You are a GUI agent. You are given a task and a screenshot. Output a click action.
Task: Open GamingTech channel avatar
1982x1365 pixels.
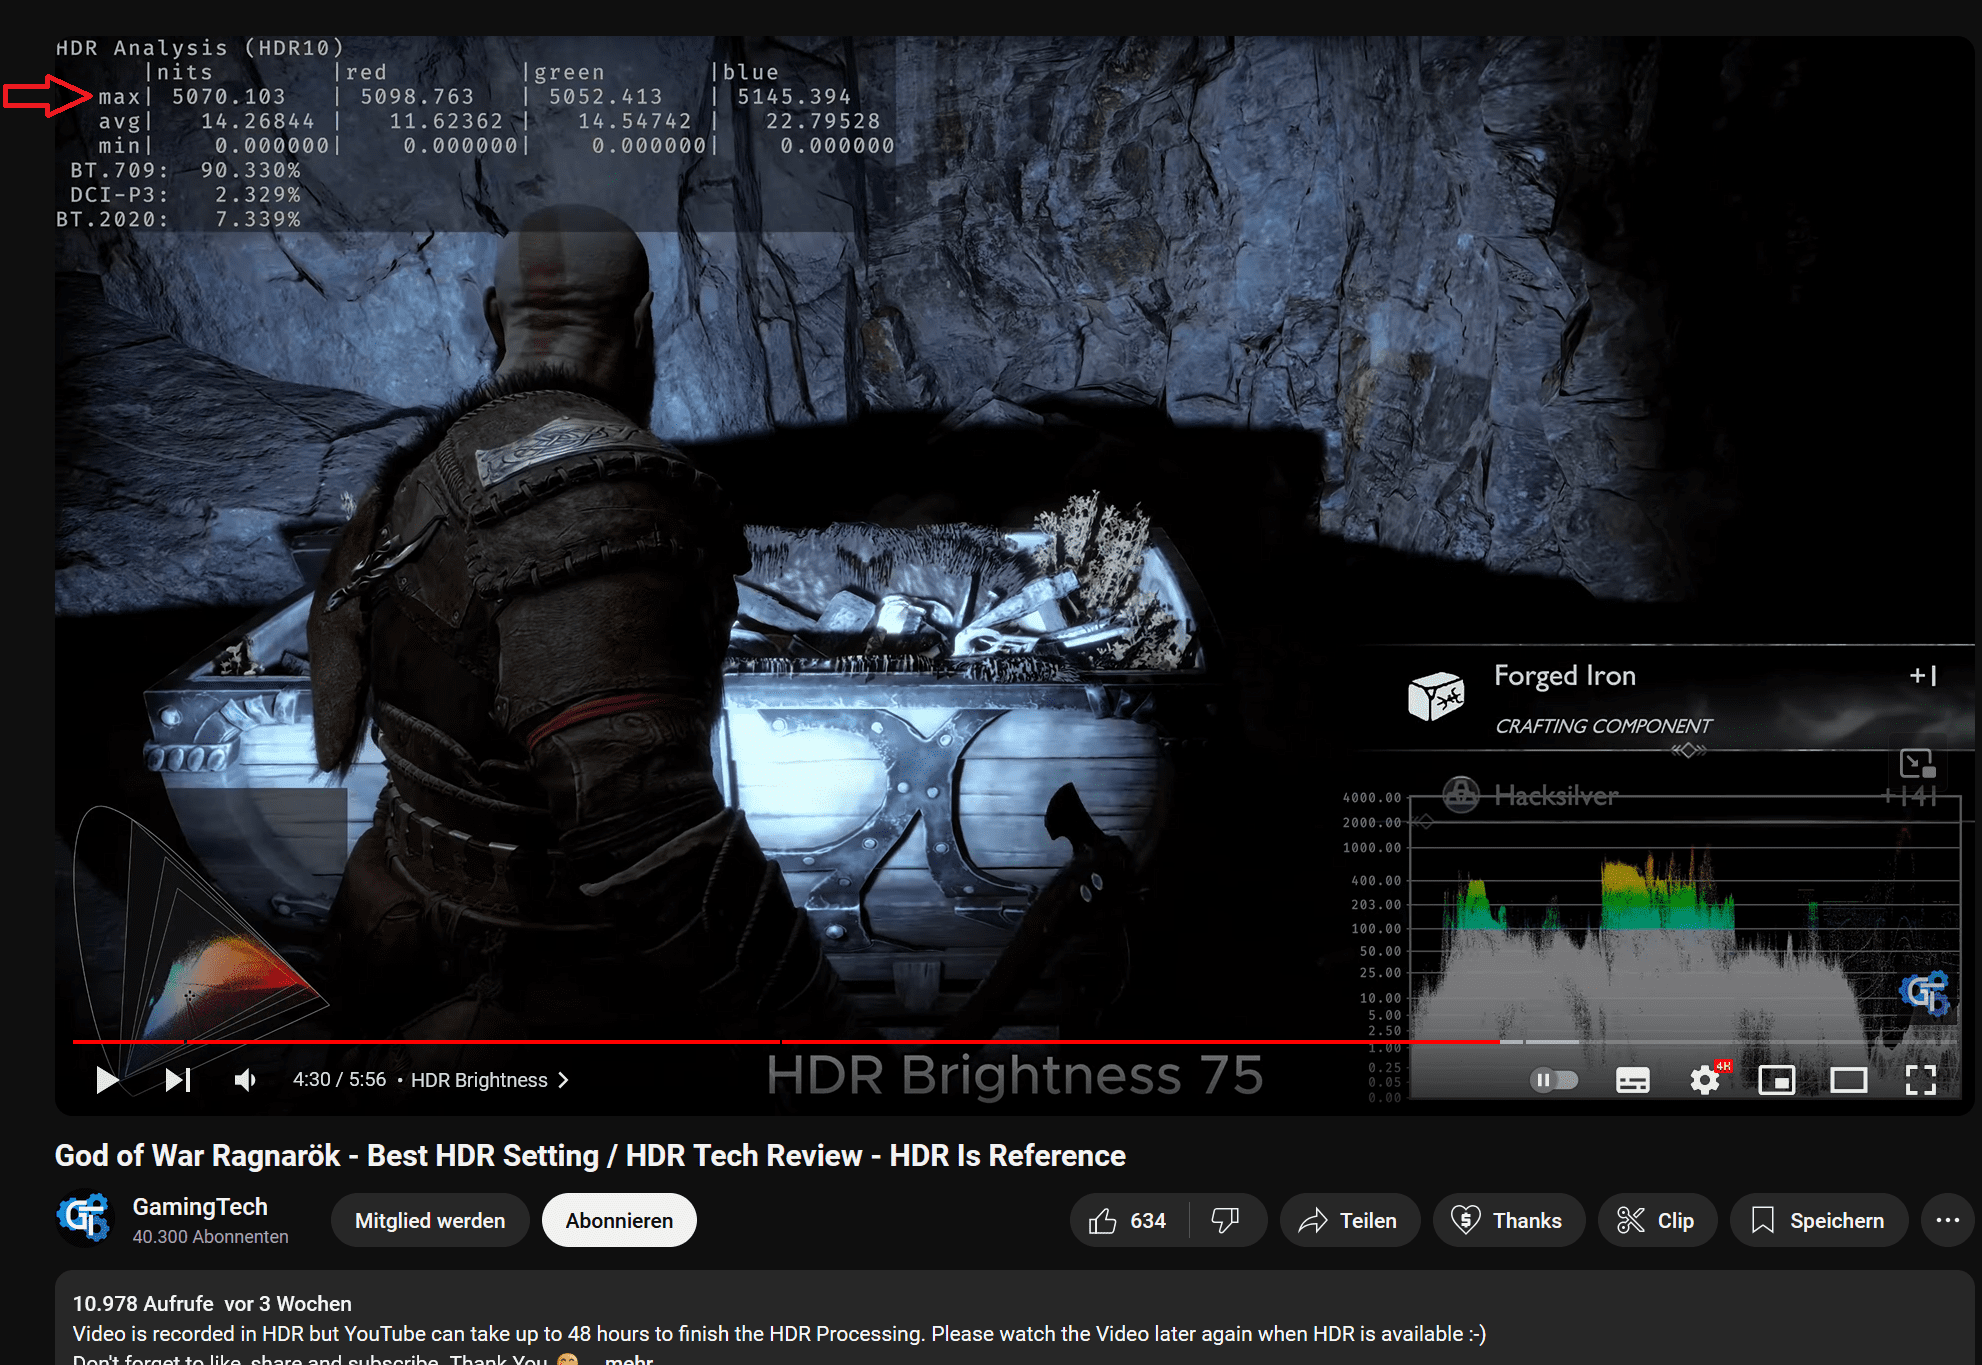[84, 1218]
